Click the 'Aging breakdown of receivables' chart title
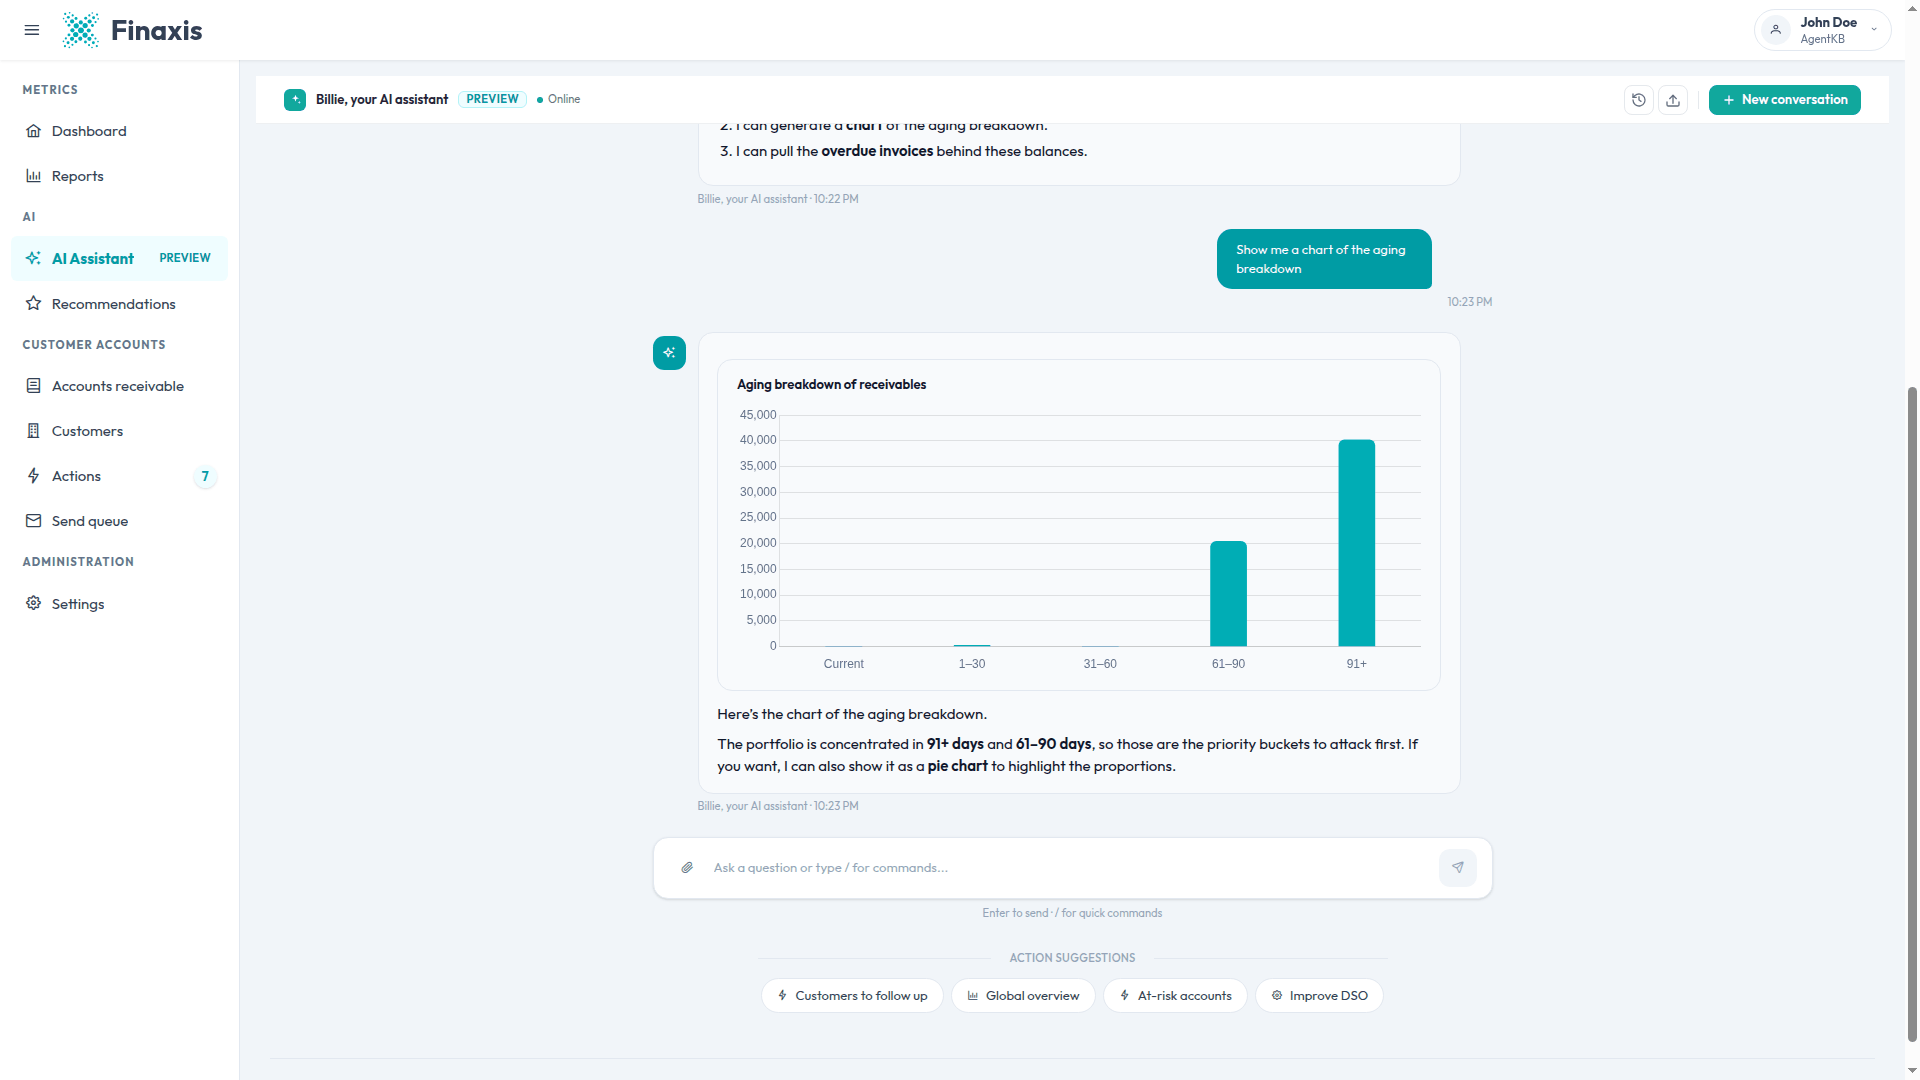The height and width of the screenshot is (1080, 1920). tap(831, 384)
